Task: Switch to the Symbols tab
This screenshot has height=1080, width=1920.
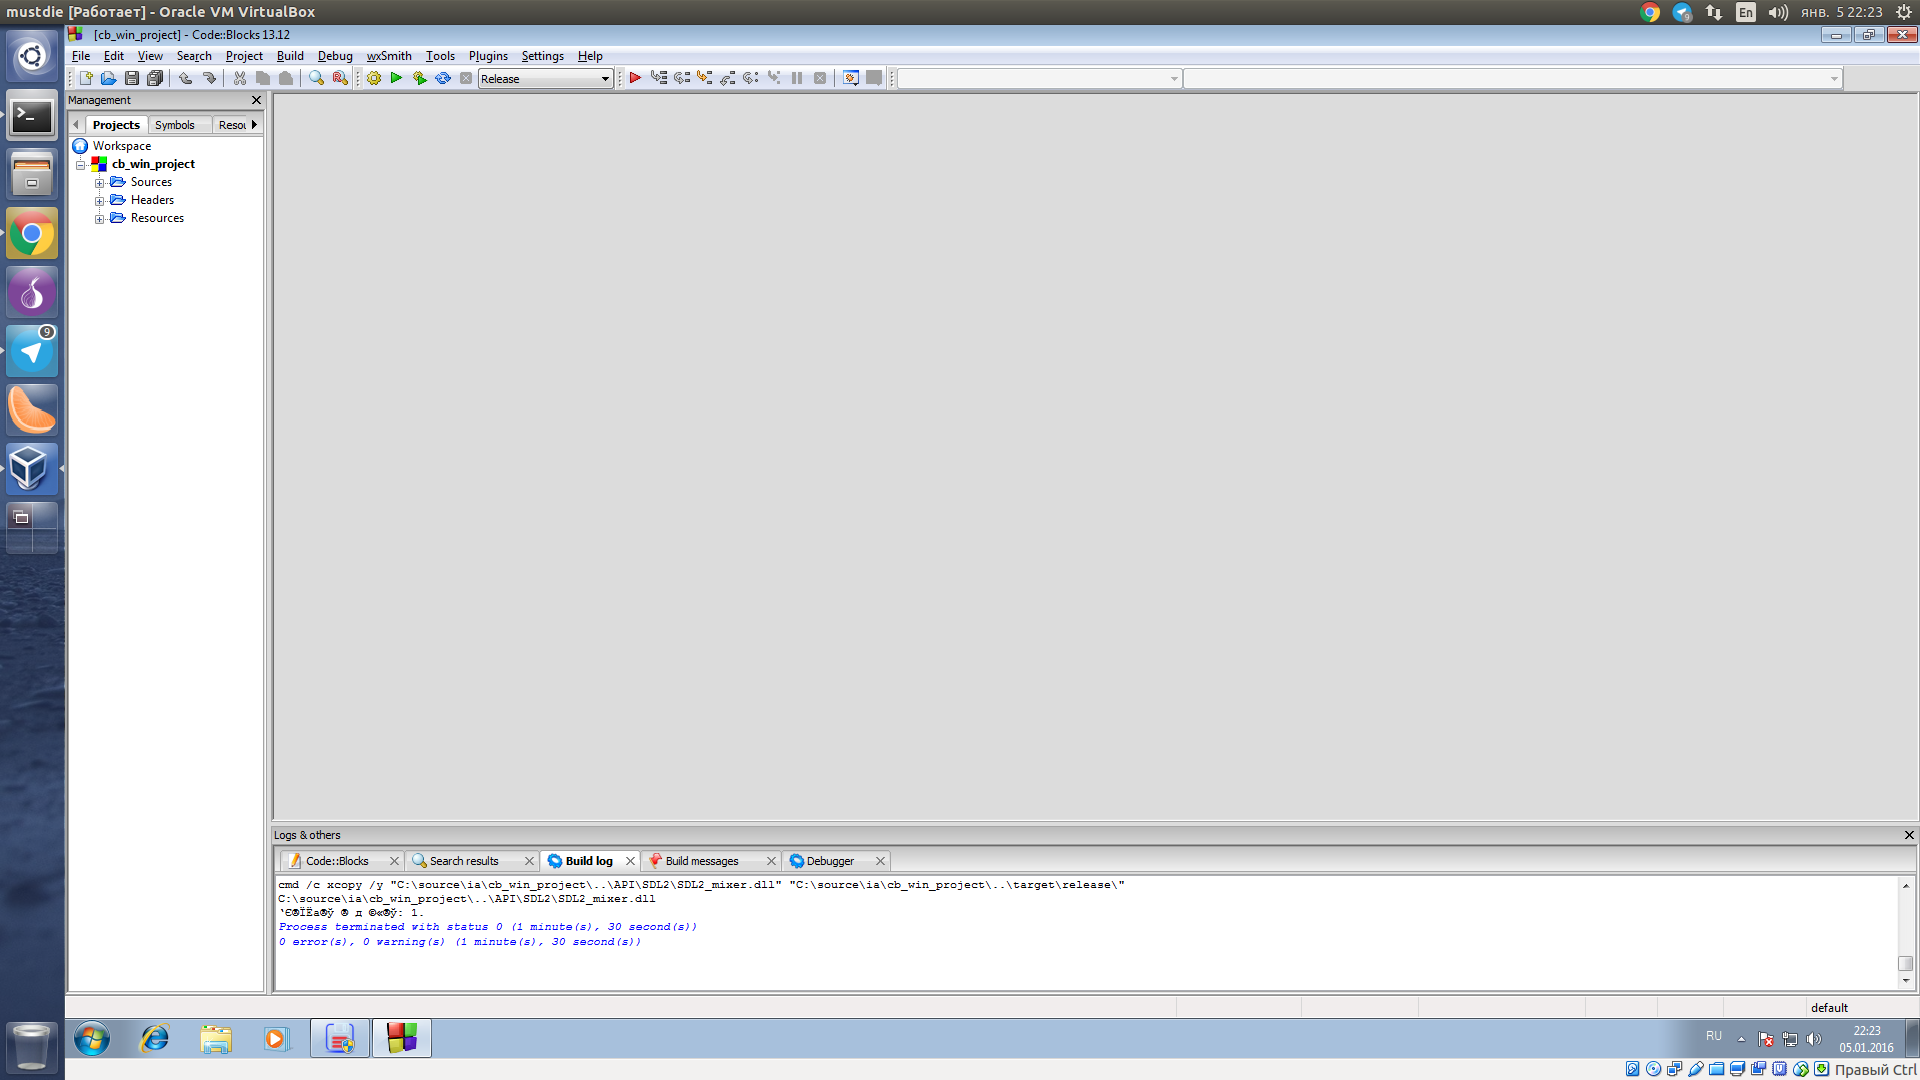Action: point(174,125)
